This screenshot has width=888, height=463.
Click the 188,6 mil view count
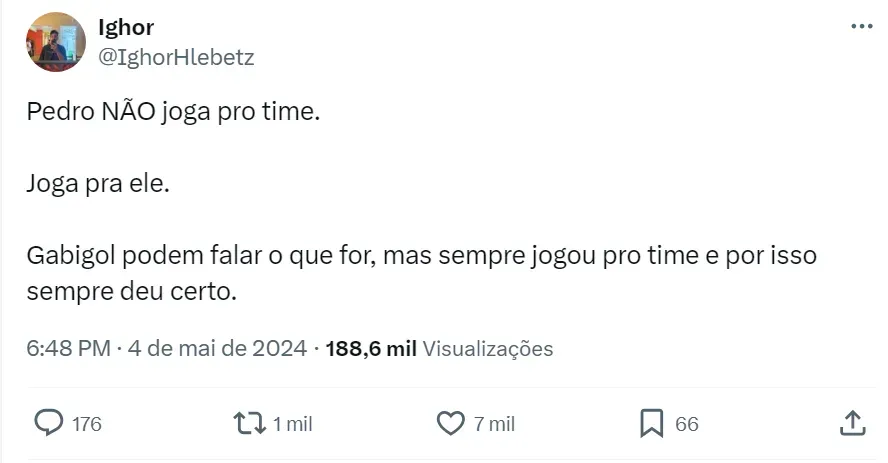tap(372, 349)
